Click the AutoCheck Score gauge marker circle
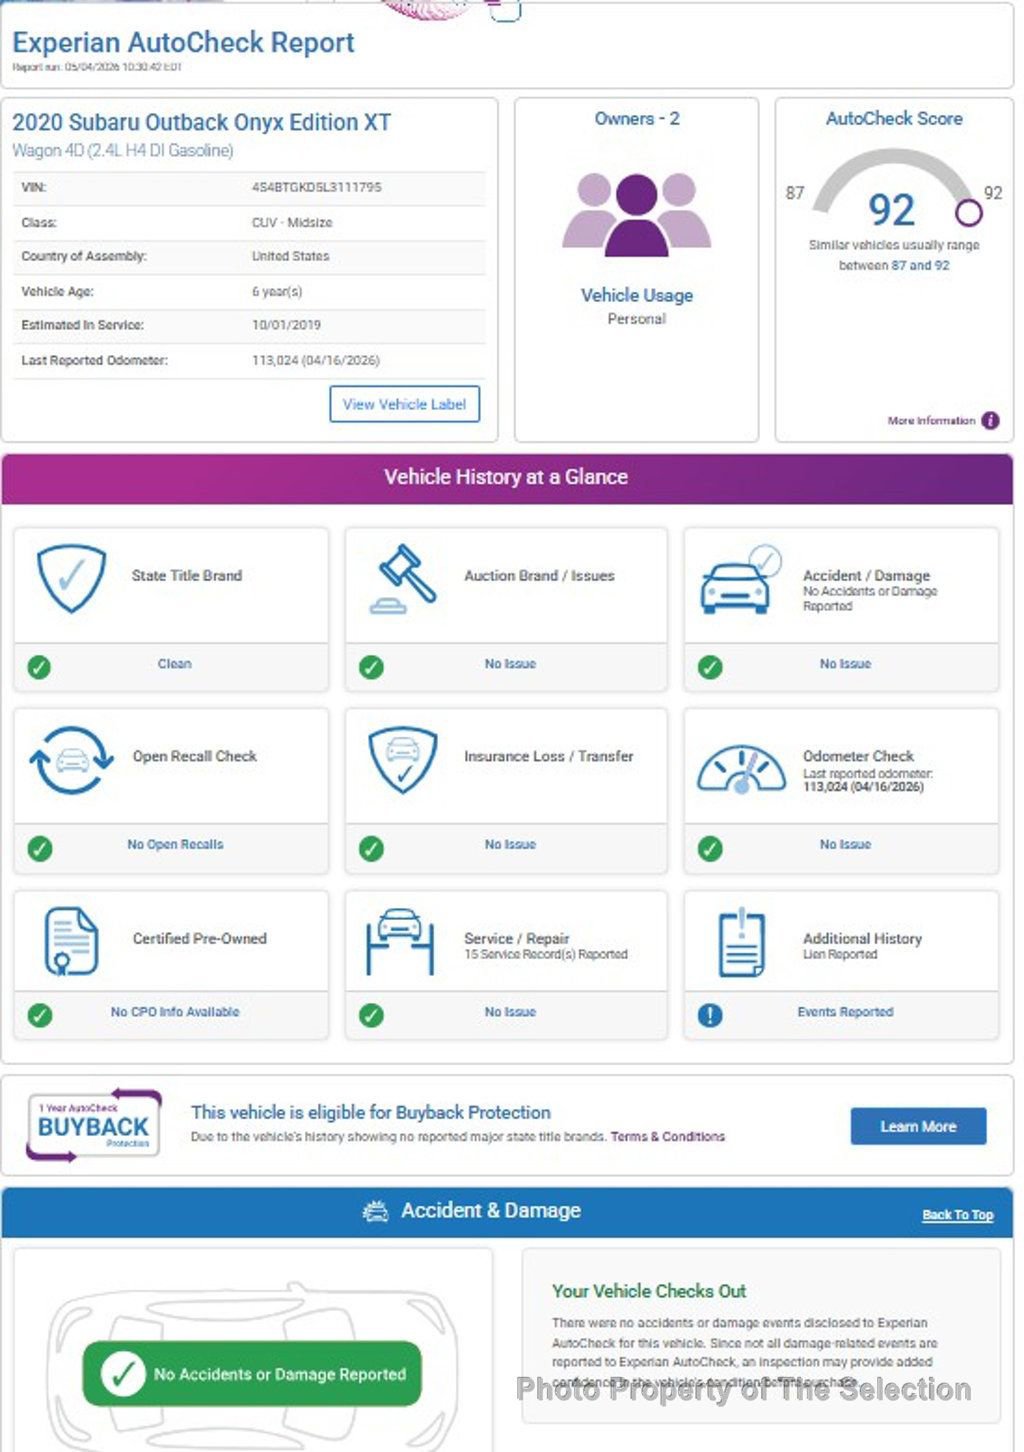The height and width of the screenshot is (1452, 1024). pos(968,212)
